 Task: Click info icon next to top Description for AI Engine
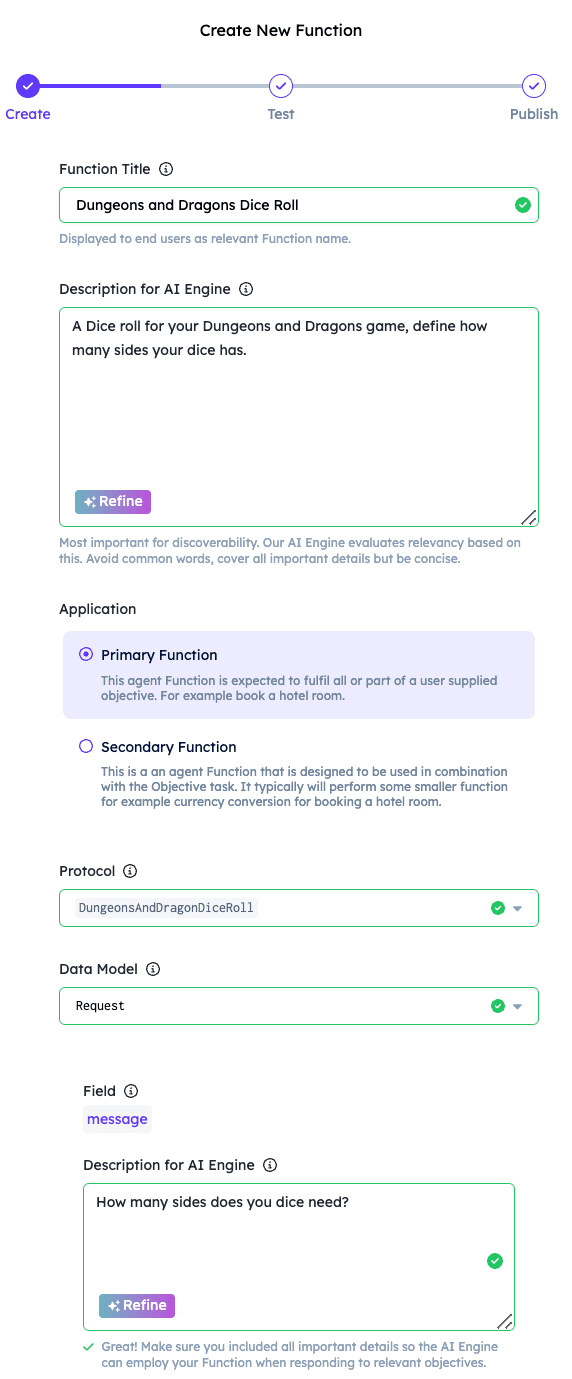click(246, 289)
